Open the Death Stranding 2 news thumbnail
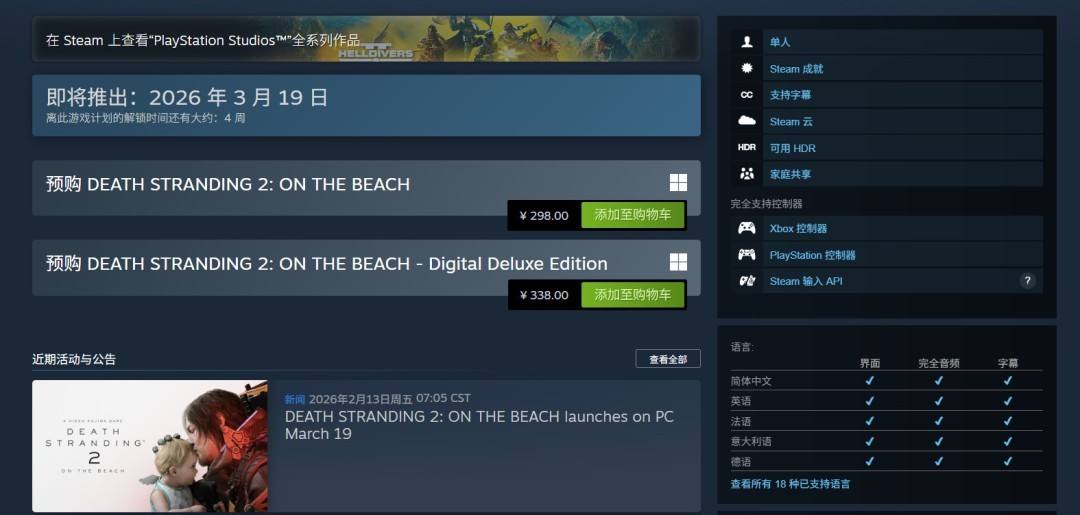The image size is (1080, 515). click(x=150, y=445)
